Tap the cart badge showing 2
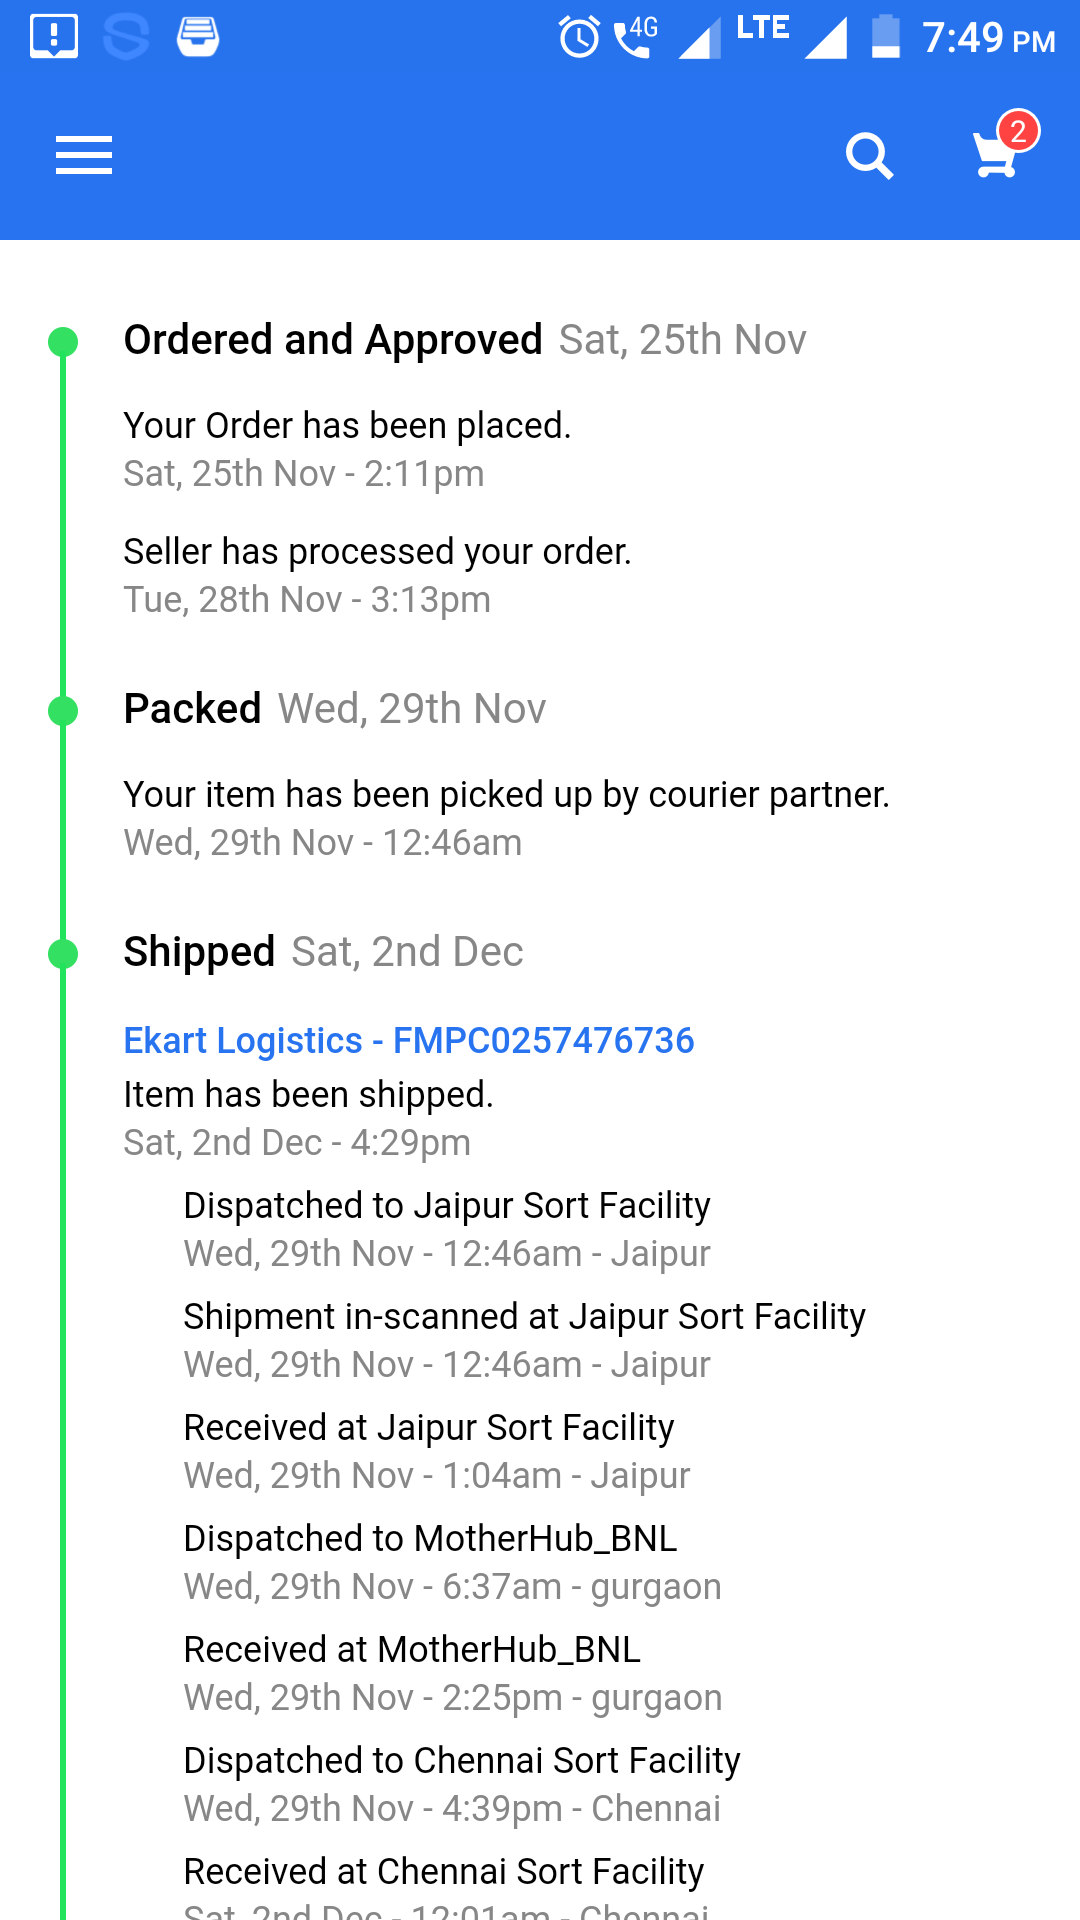The image size is (1080, 1920). tap(1018, 131)
